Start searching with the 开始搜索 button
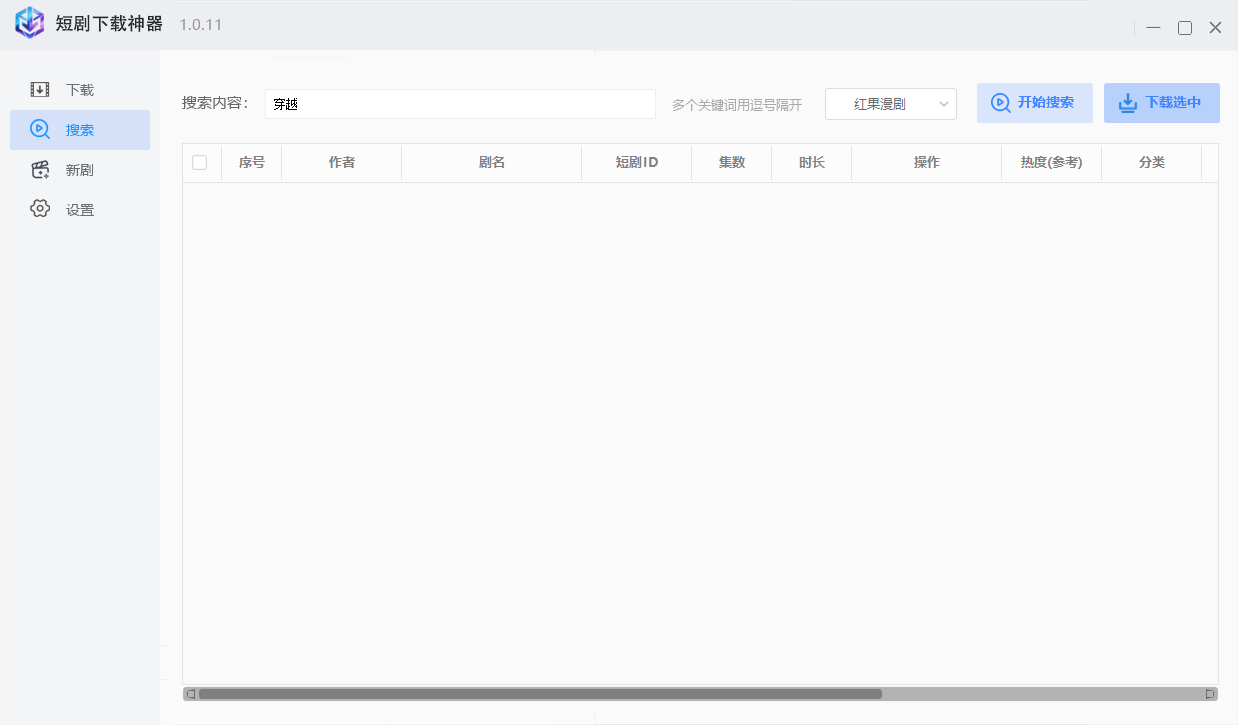This screenshot has width=1238, height=725. (x=1035, y=103)
